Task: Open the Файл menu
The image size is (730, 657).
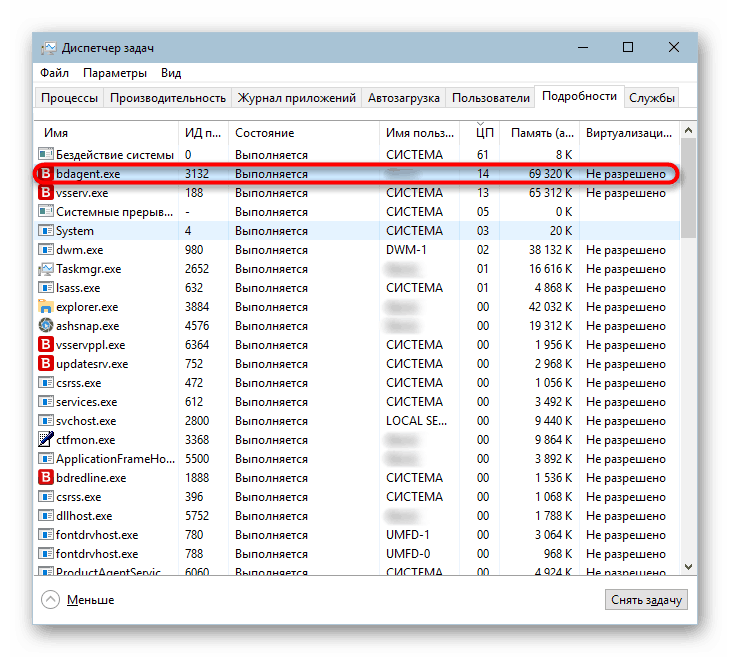Action: click(x=54, y=73)
